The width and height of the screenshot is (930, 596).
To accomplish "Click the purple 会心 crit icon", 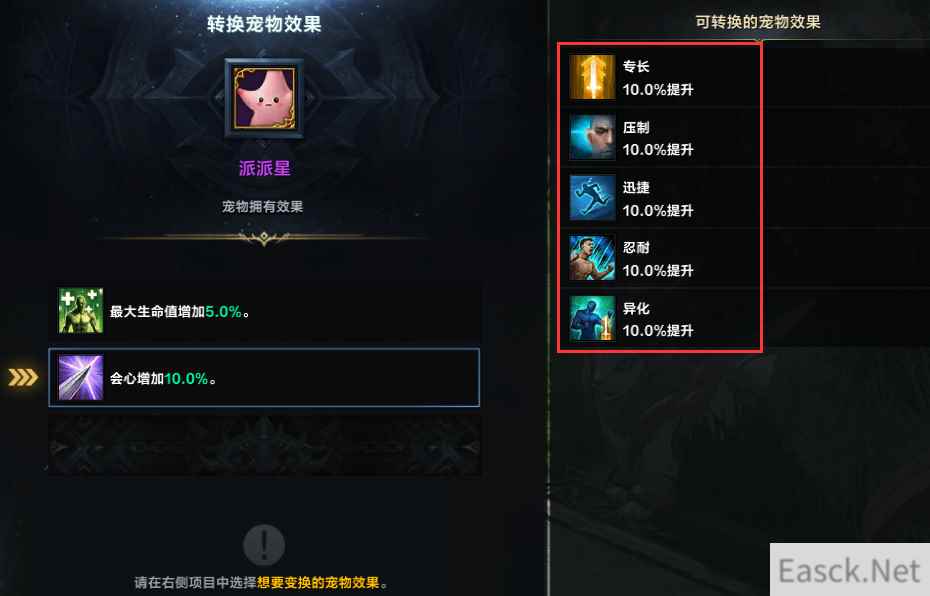I will [x=81, y=378].
